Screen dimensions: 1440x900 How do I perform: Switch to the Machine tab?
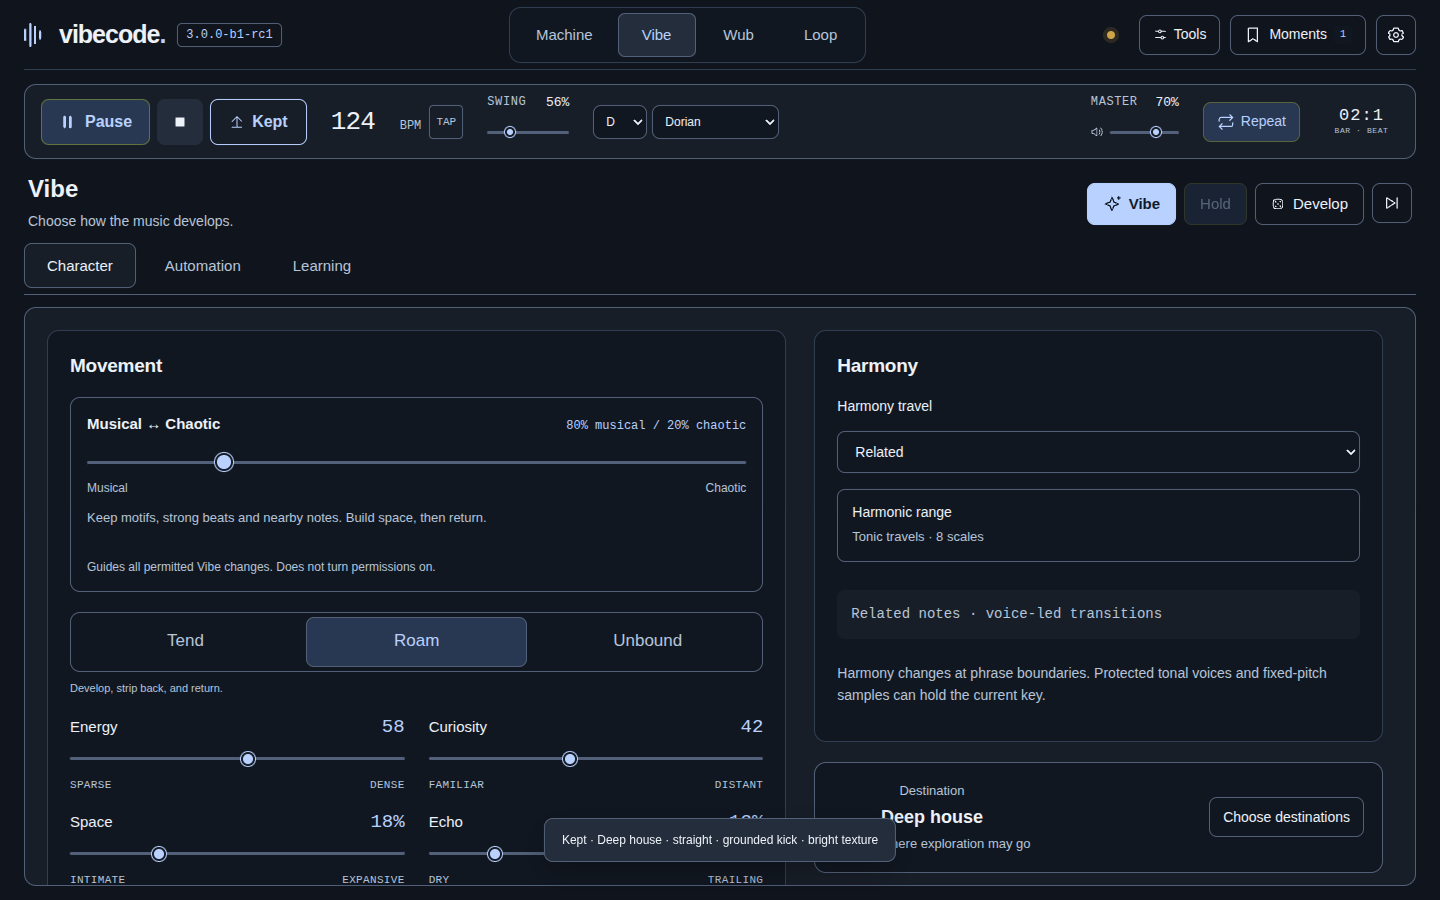pyautogui.click(x=564, y=35)
